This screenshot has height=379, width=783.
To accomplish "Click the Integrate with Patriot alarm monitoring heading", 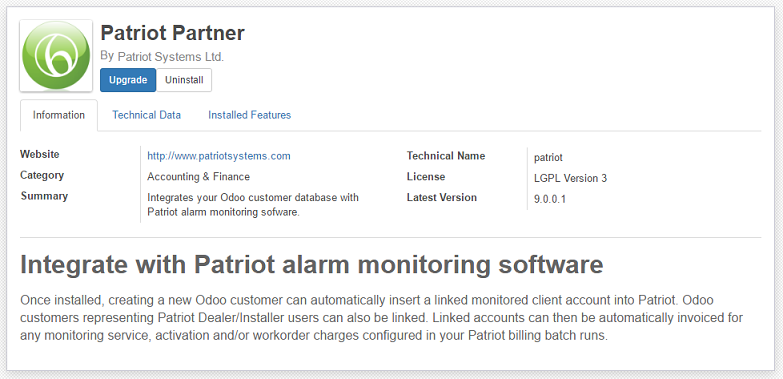I will (x=312, y=265).
